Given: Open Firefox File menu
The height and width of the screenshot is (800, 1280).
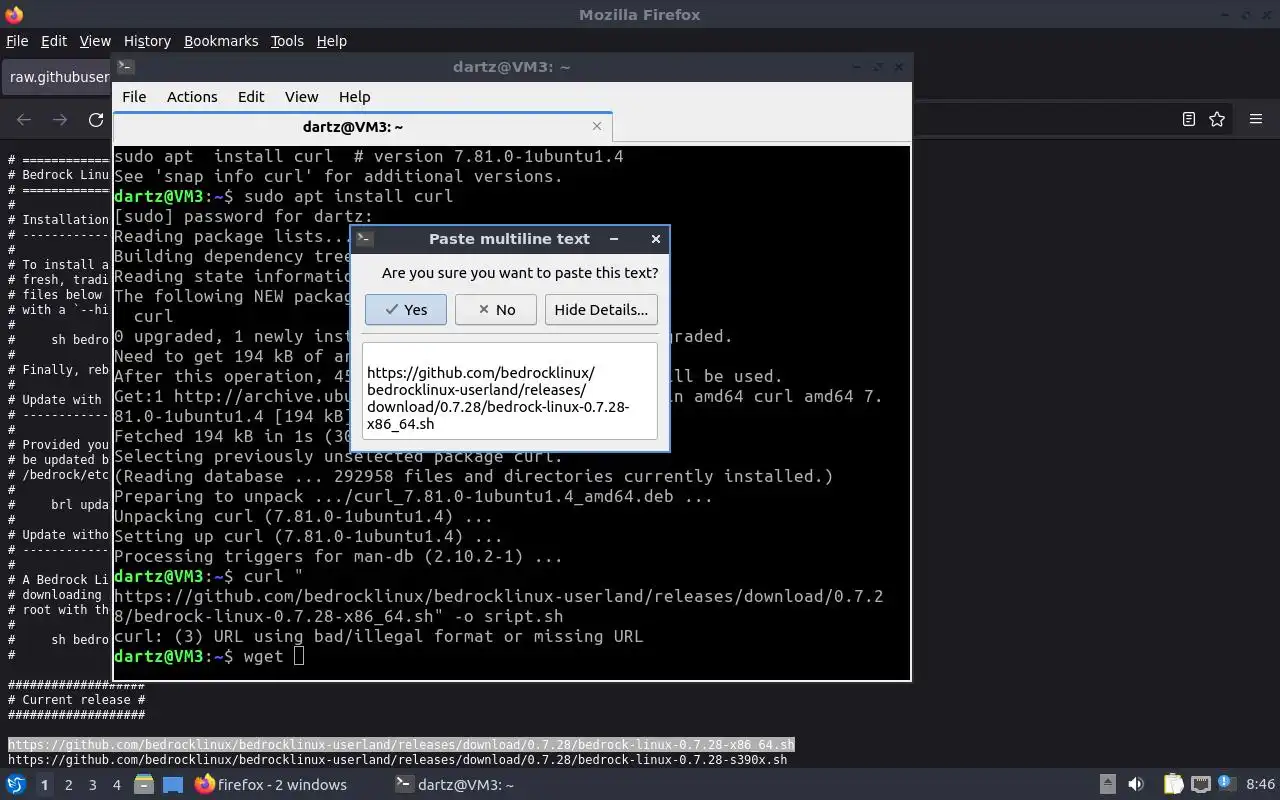Looking at the screenshot, I should coord(17,41).
